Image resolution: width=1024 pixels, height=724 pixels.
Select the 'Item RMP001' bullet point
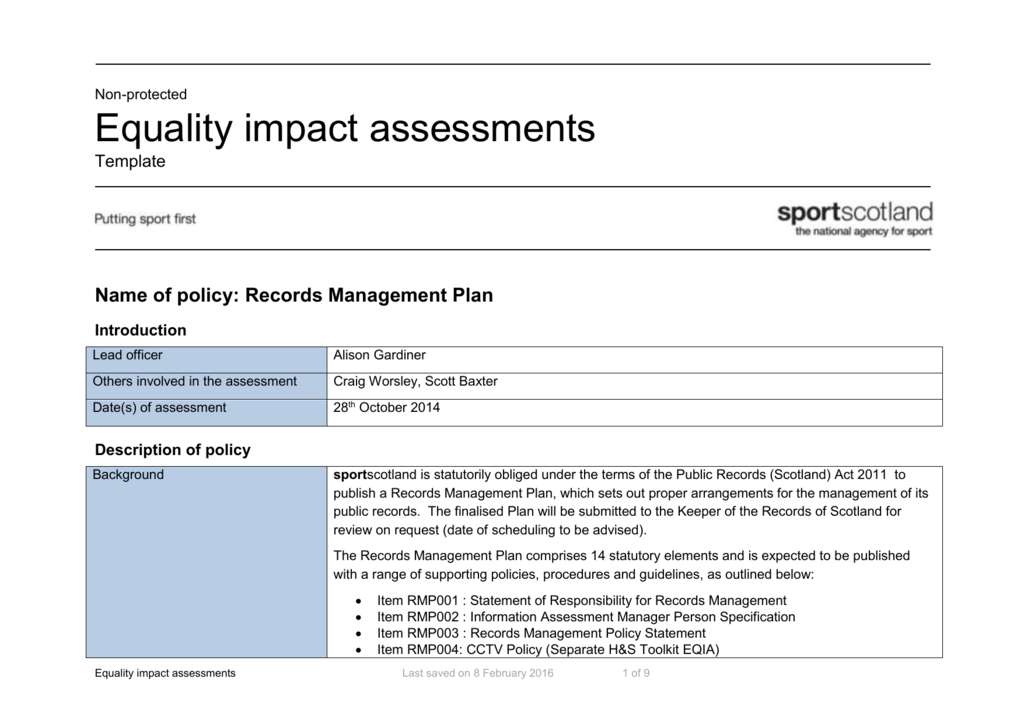pos(562,601)
